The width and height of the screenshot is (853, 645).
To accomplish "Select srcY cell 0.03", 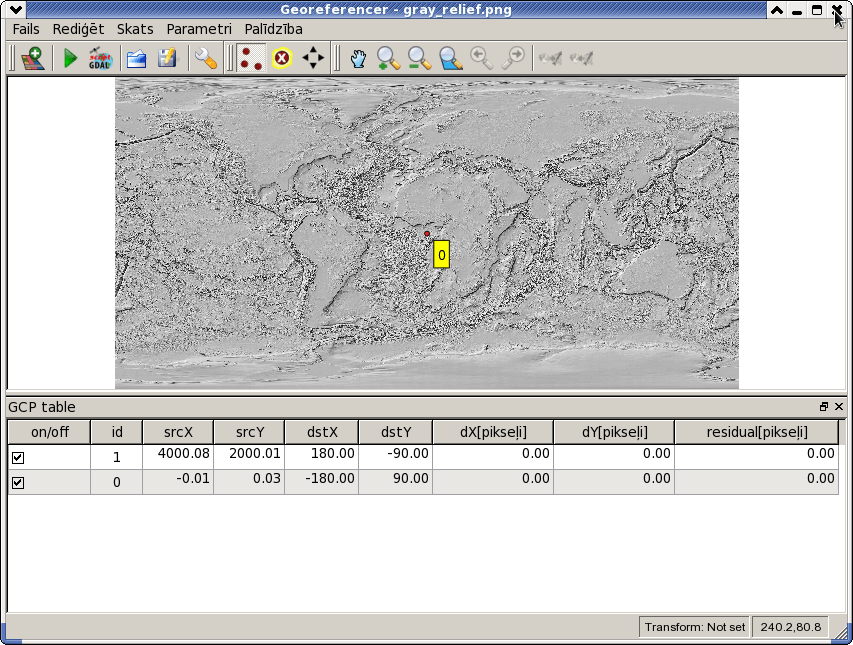I will (x=249, y=482).
